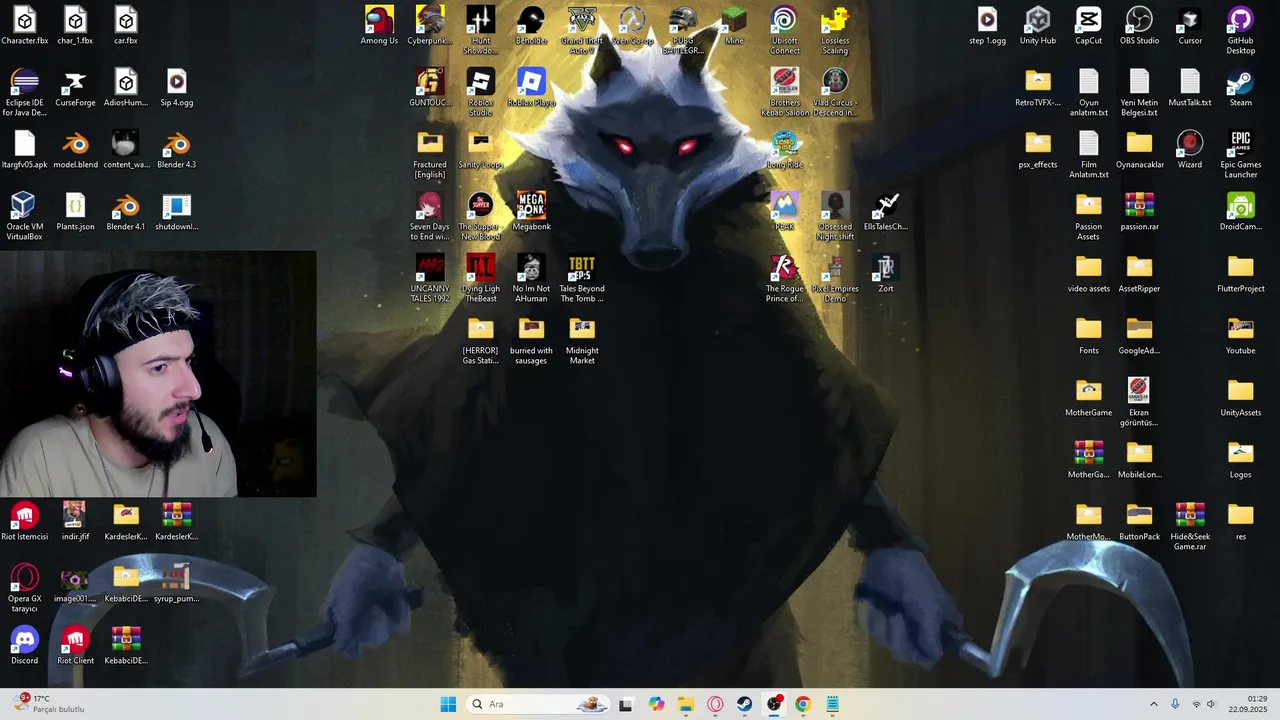Select the Hide&Seek Game.rar archive

(x=1190, y=526)
